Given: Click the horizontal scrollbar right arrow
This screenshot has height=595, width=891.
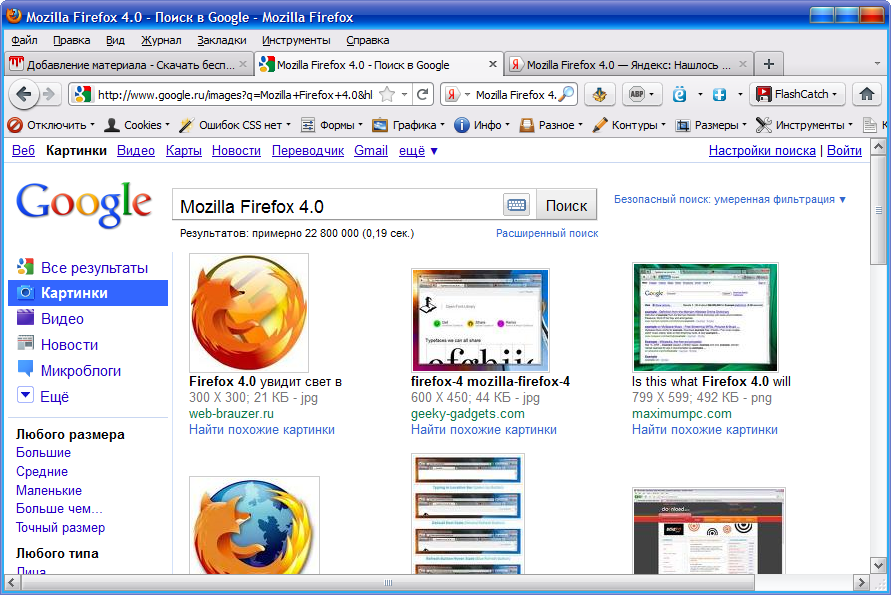Looking at the screenshot, I should pyautogui.click(x=862, y=582).
